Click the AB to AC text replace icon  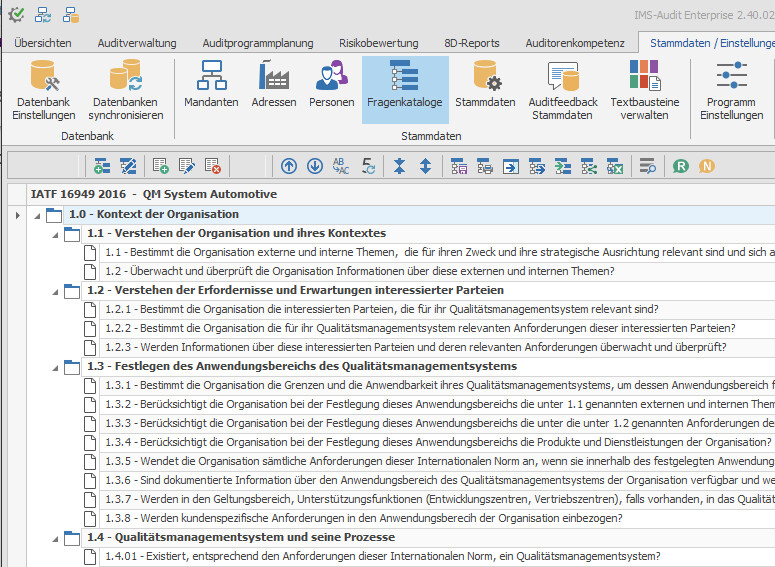(341, 166)
